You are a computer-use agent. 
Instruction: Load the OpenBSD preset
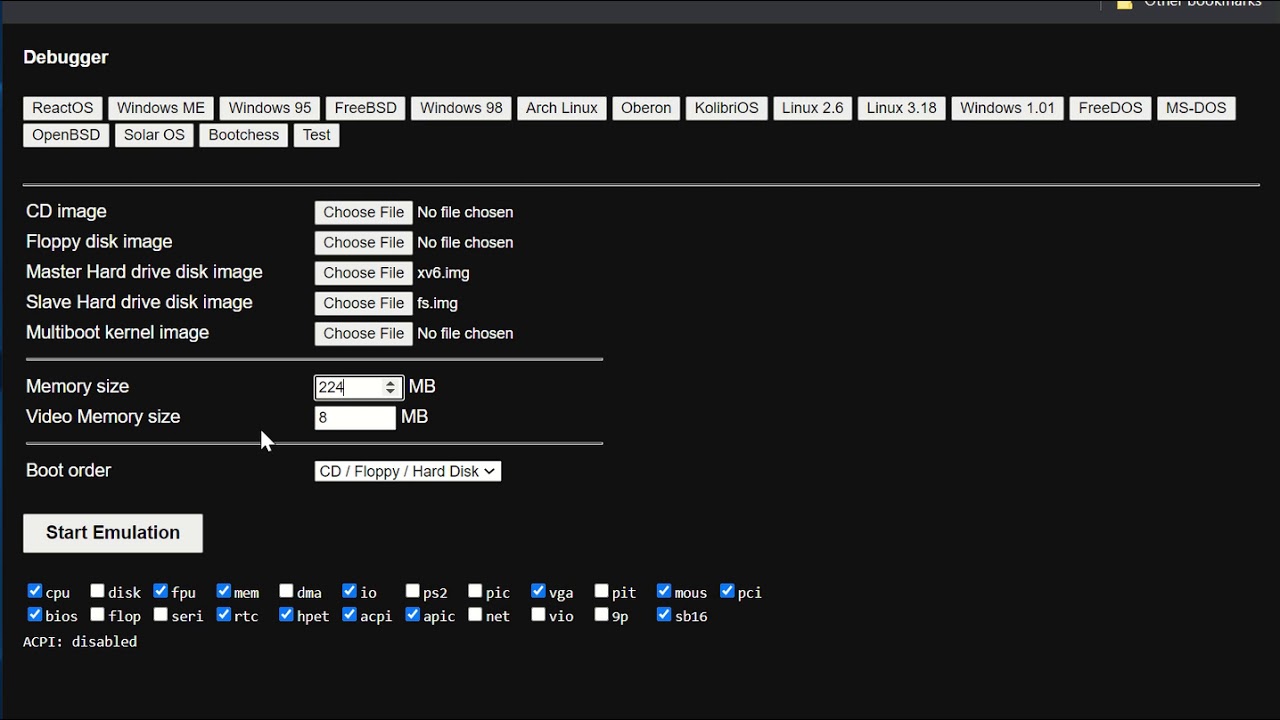(66, 135)
